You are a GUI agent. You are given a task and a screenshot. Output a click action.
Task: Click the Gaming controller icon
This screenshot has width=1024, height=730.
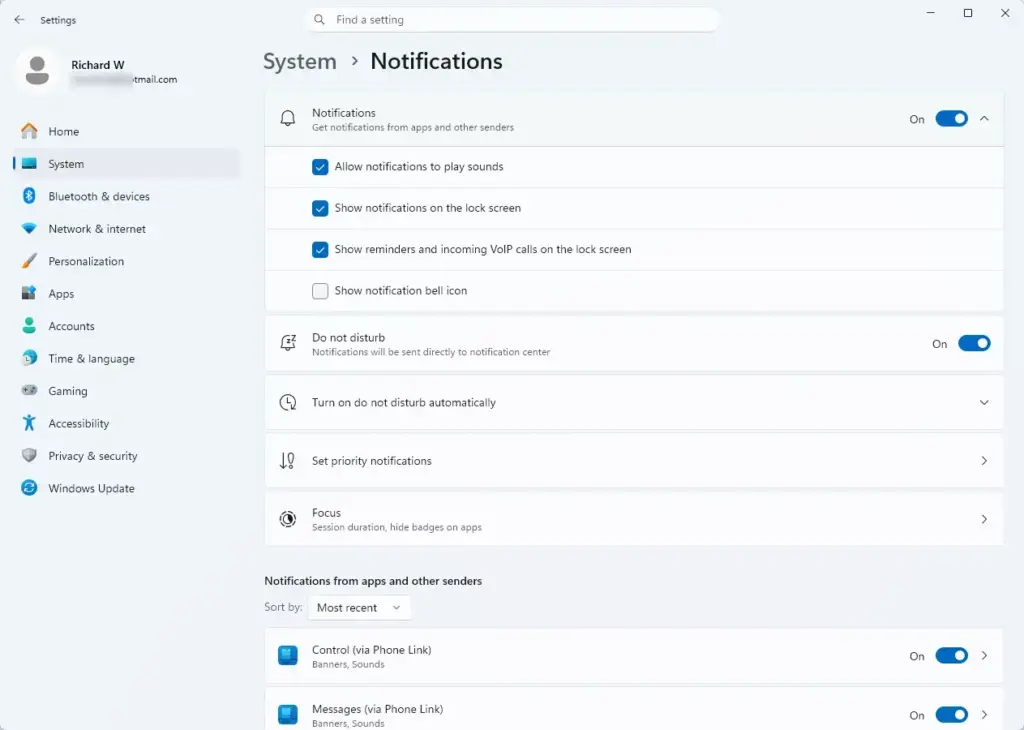[x=29, y=390]
